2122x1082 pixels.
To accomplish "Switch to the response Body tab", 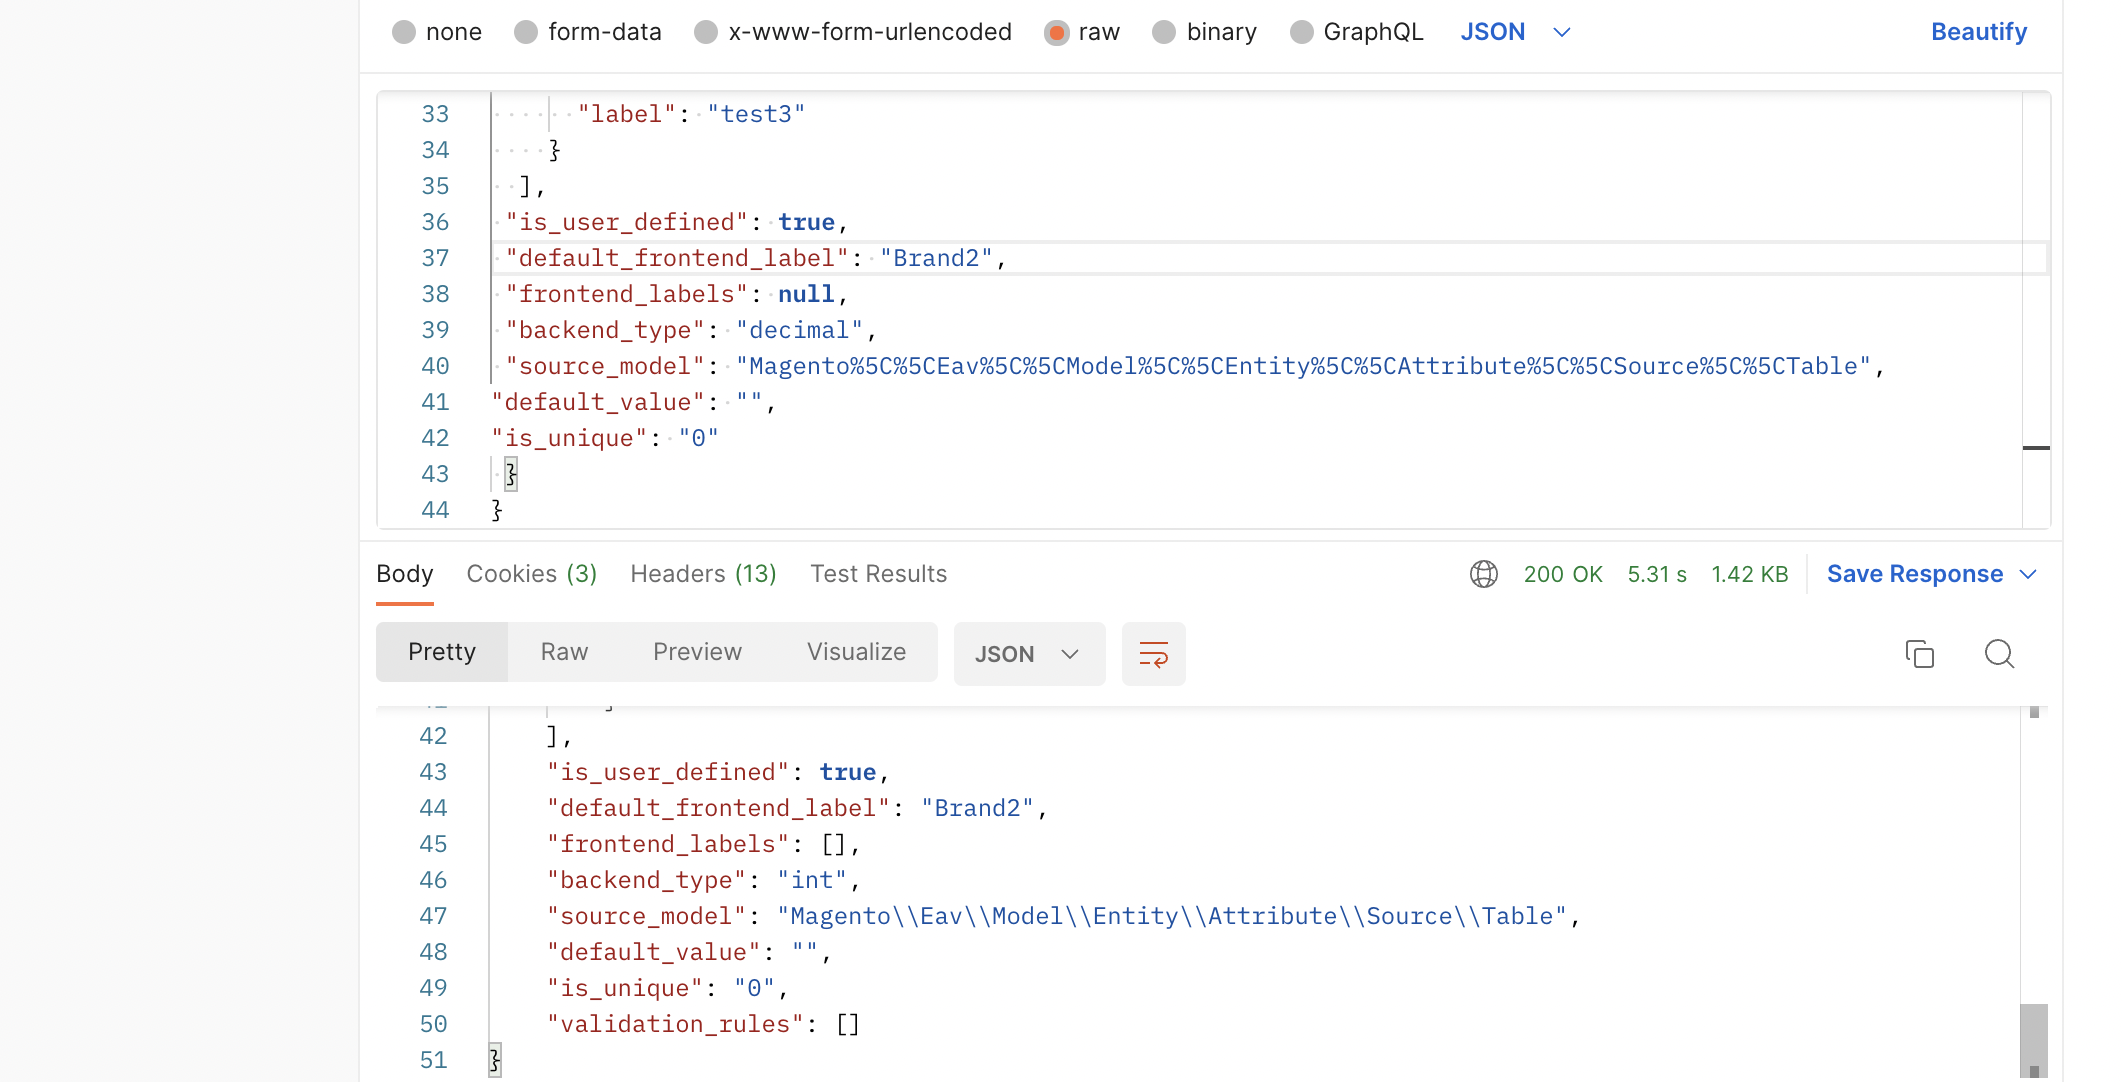I will click(x=405, y=574).
